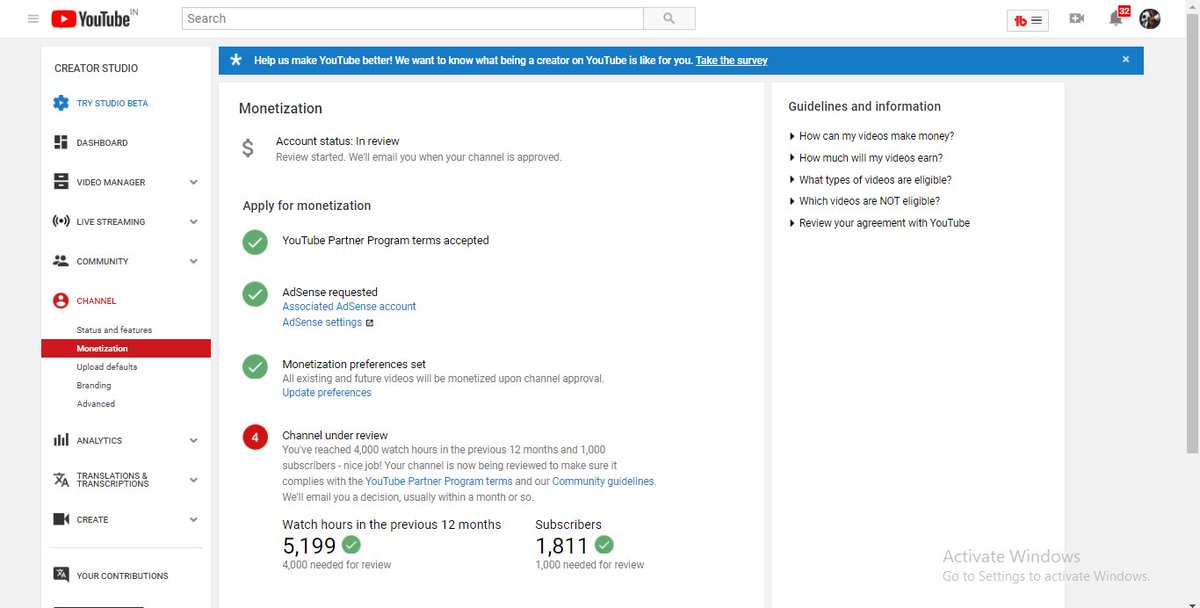Open Try Studio Beta
This screenshot has width=1200, height=608.
(x=112, y=103)
